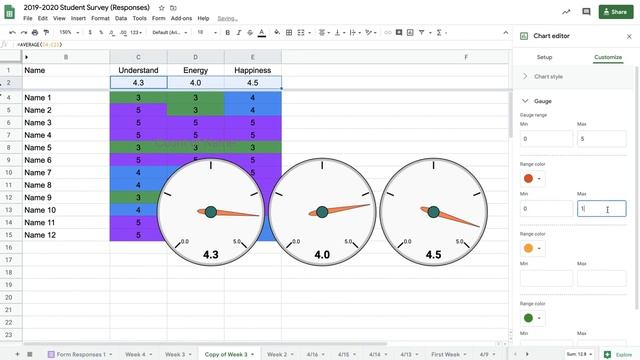The height and width of the screenshot is (360, 640).
Task: Switch to the Setup tab in Chart editor
Action: (544, 57)
